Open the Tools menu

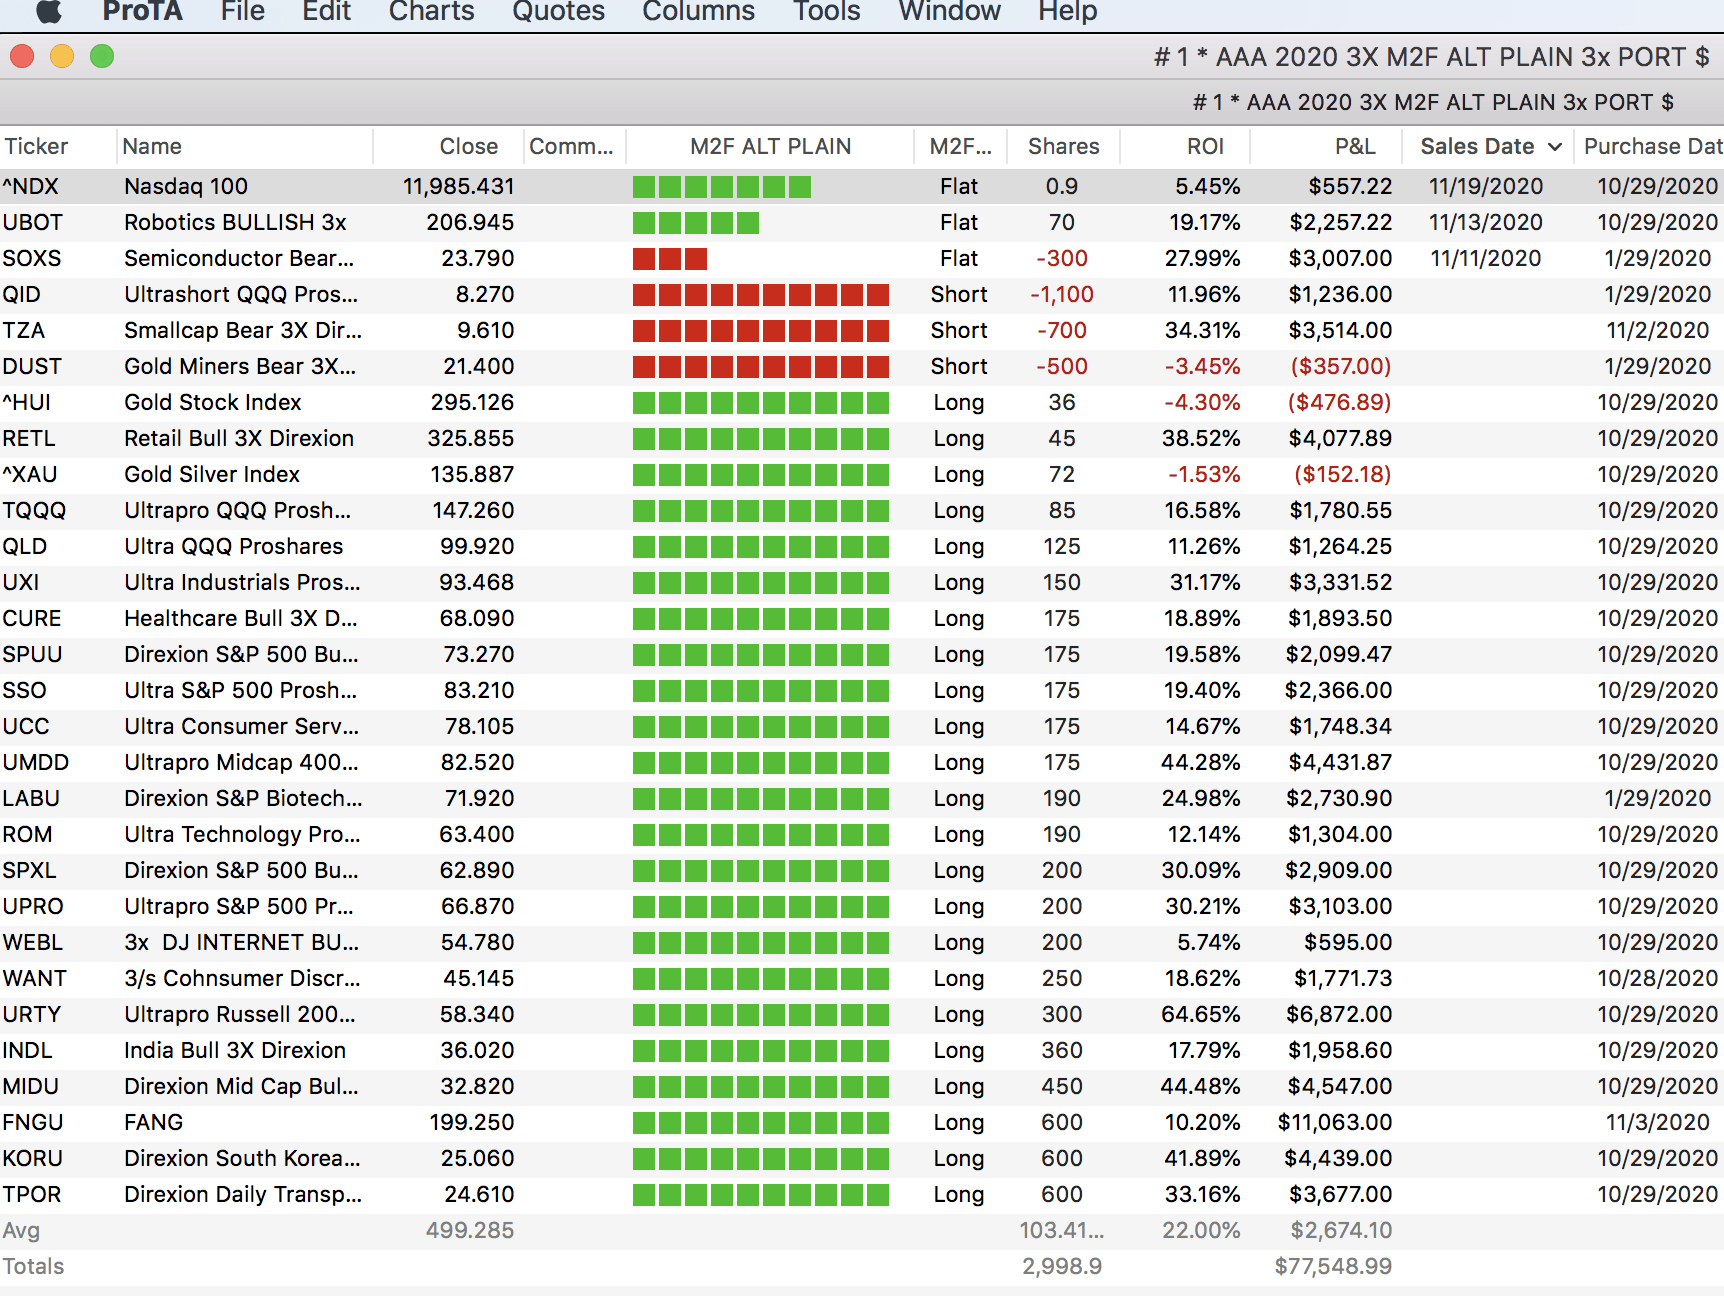coord(826,11)
